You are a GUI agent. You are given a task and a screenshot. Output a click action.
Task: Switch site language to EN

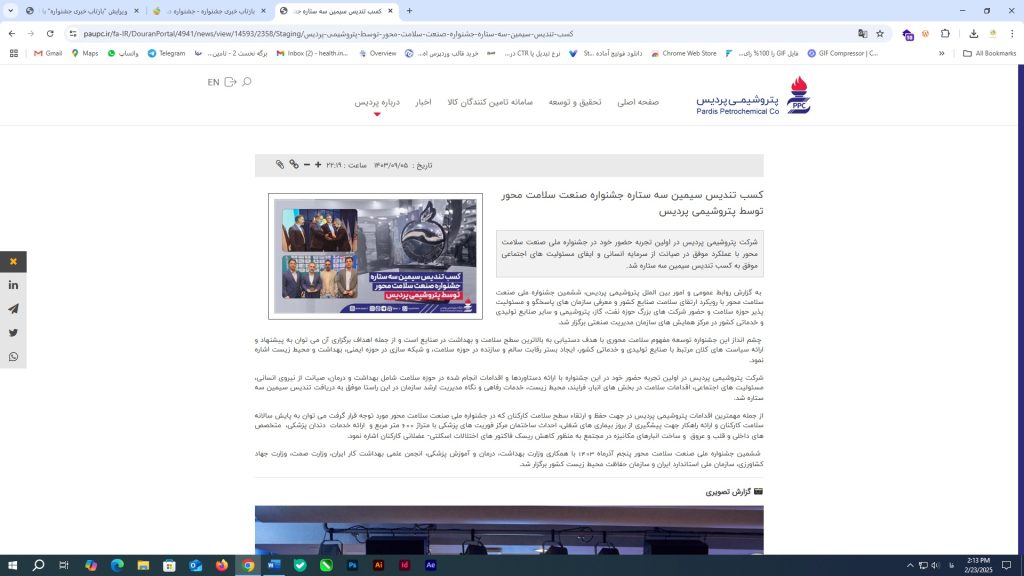pyautogui.click(x=213, y=82)
